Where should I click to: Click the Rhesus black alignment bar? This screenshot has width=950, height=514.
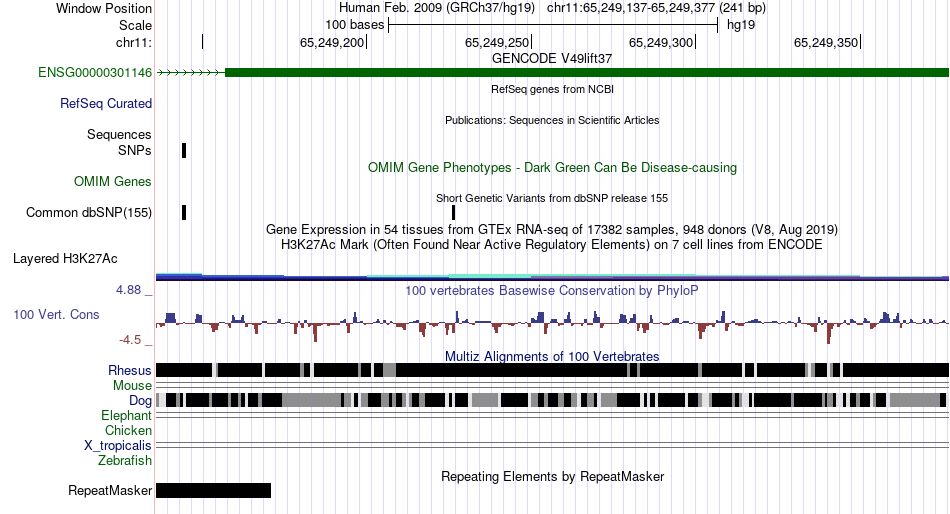point(552,370)
